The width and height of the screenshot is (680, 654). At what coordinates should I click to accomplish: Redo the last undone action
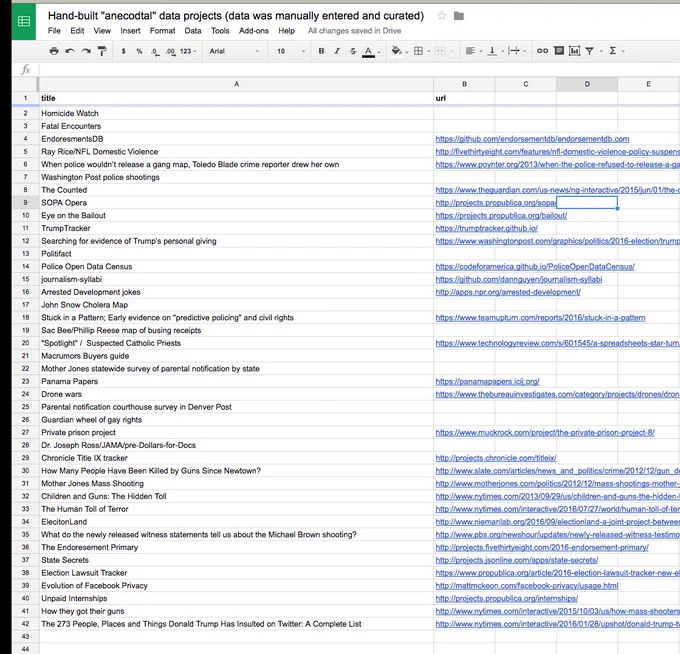tap(86, 51)
